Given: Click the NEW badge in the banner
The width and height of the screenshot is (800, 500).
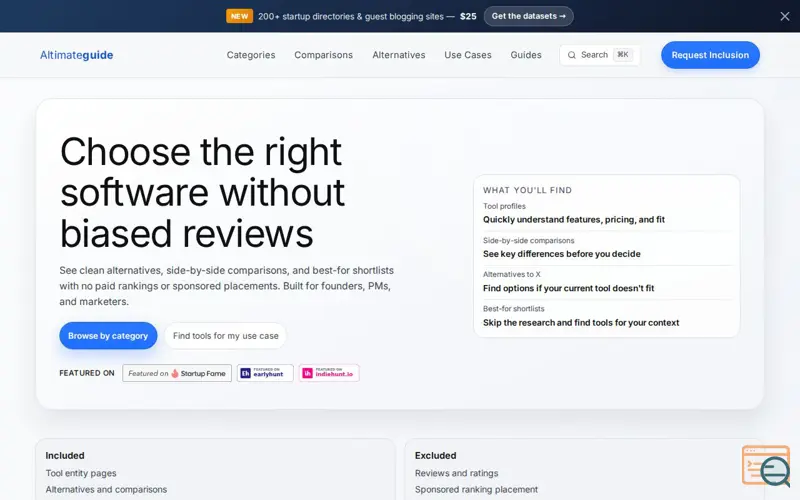Looking at the screenshot, I should click(239, 16).
